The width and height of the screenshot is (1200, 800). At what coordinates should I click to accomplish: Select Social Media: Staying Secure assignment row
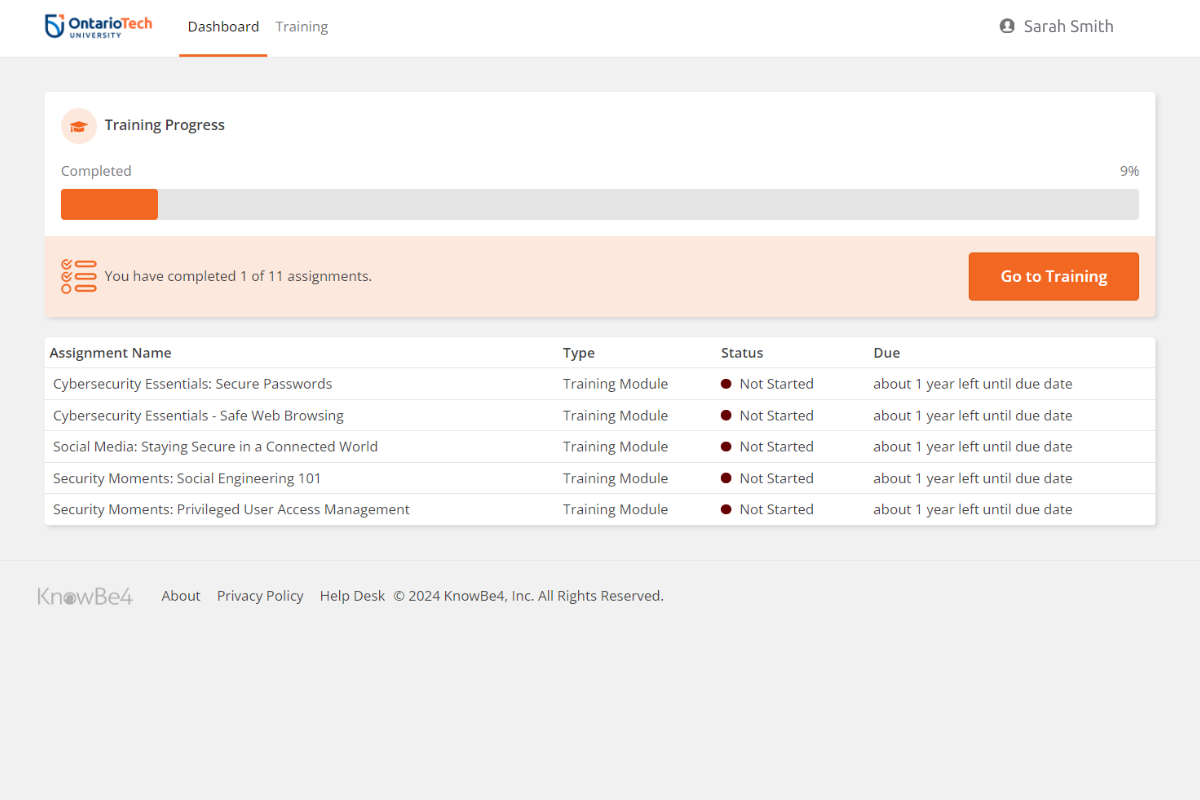click(215, 447)
